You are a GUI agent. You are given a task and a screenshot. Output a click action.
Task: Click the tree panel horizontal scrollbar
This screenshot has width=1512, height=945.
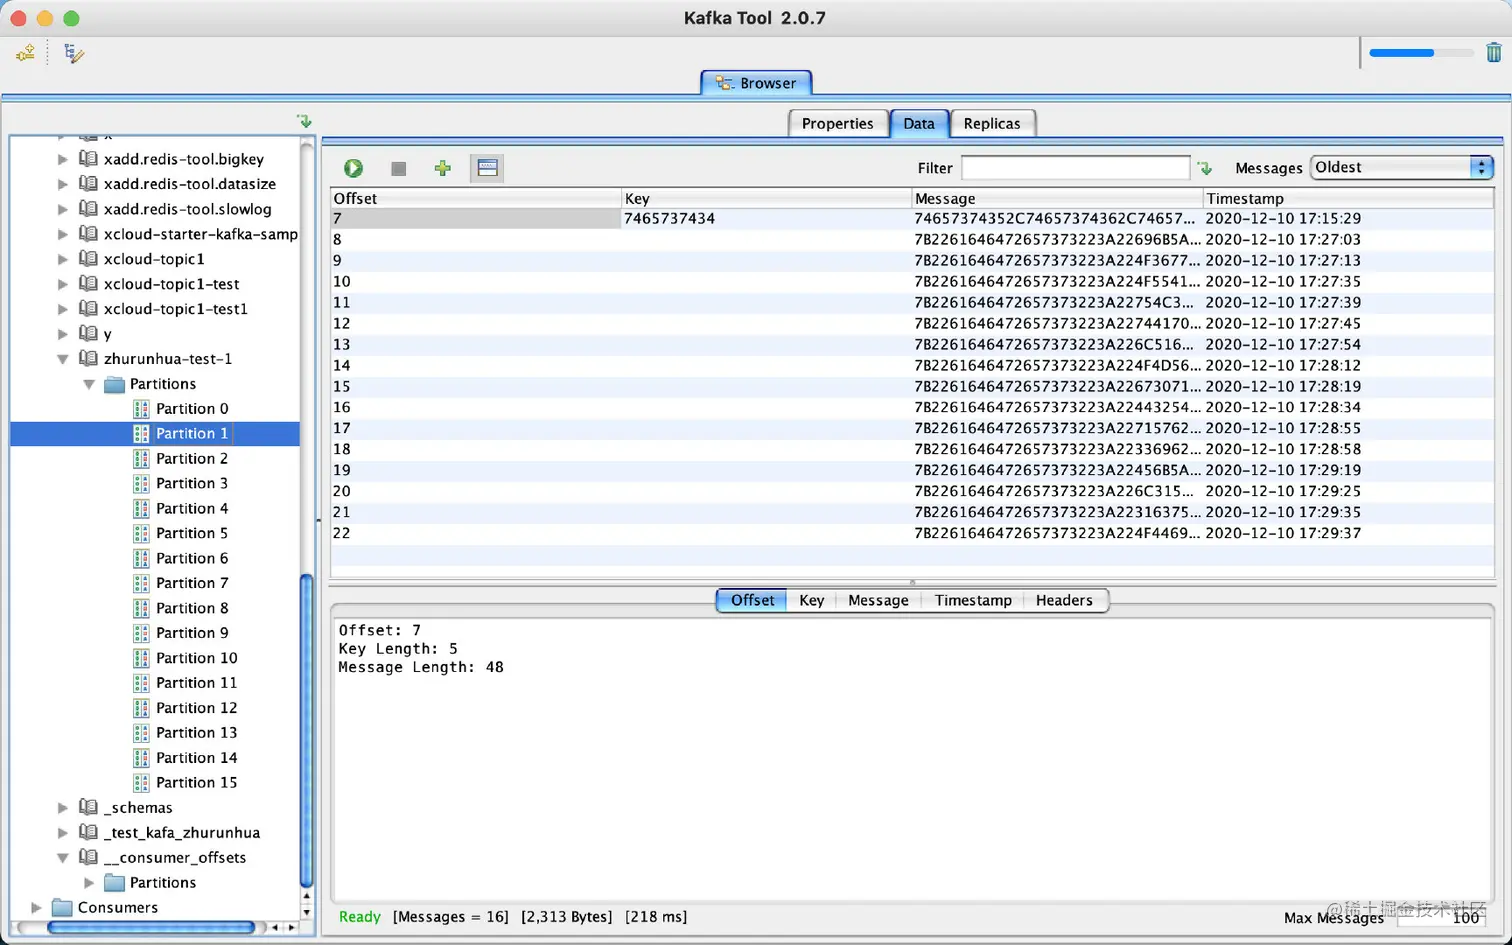click(150, 927)
